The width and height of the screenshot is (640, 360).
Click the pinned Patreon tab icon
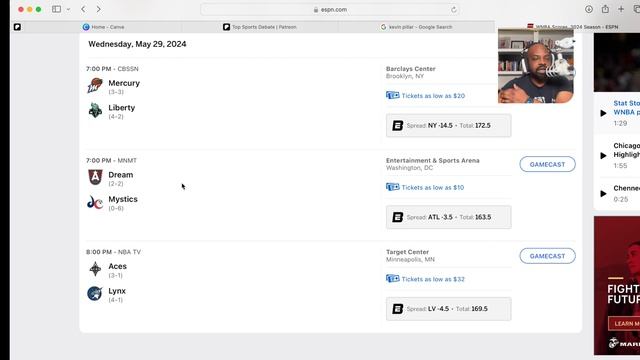click(17, 27)
